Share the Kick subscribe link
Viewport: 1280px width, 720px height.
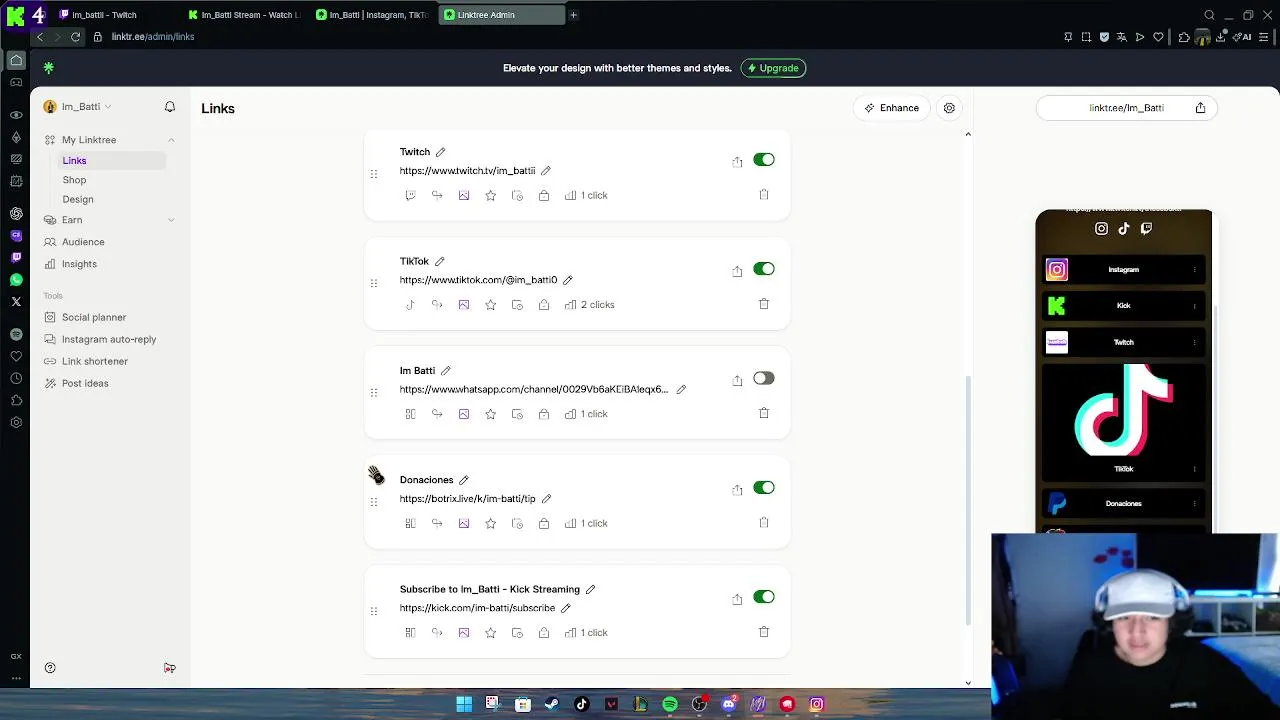point(737,598)
